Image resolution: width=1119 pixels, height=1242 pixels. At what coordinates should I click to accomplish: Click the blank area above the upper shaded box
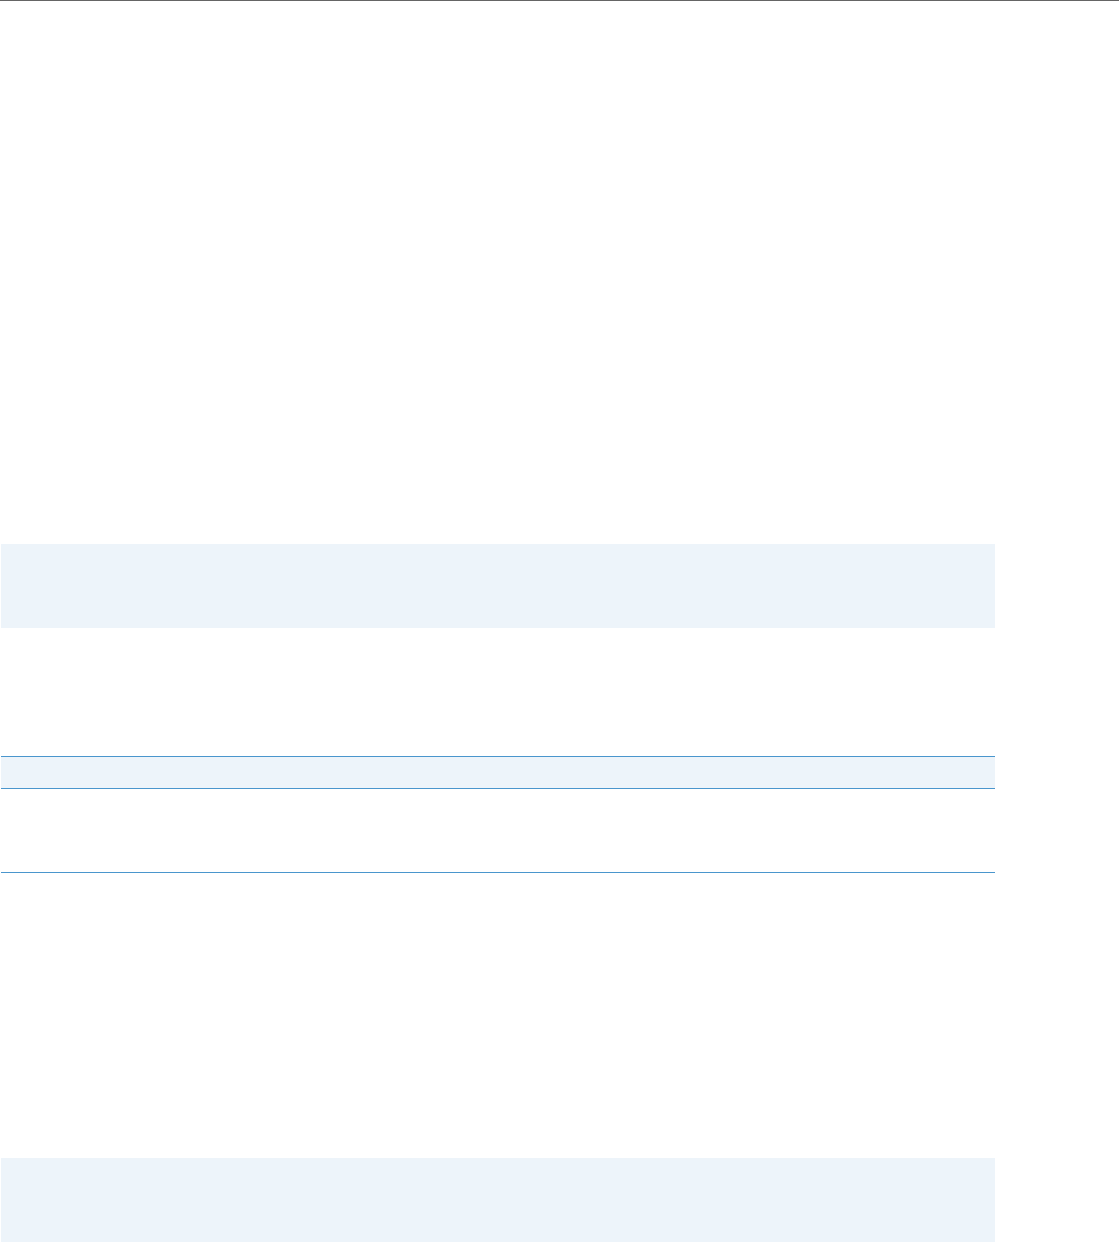[x=498, y=272]
